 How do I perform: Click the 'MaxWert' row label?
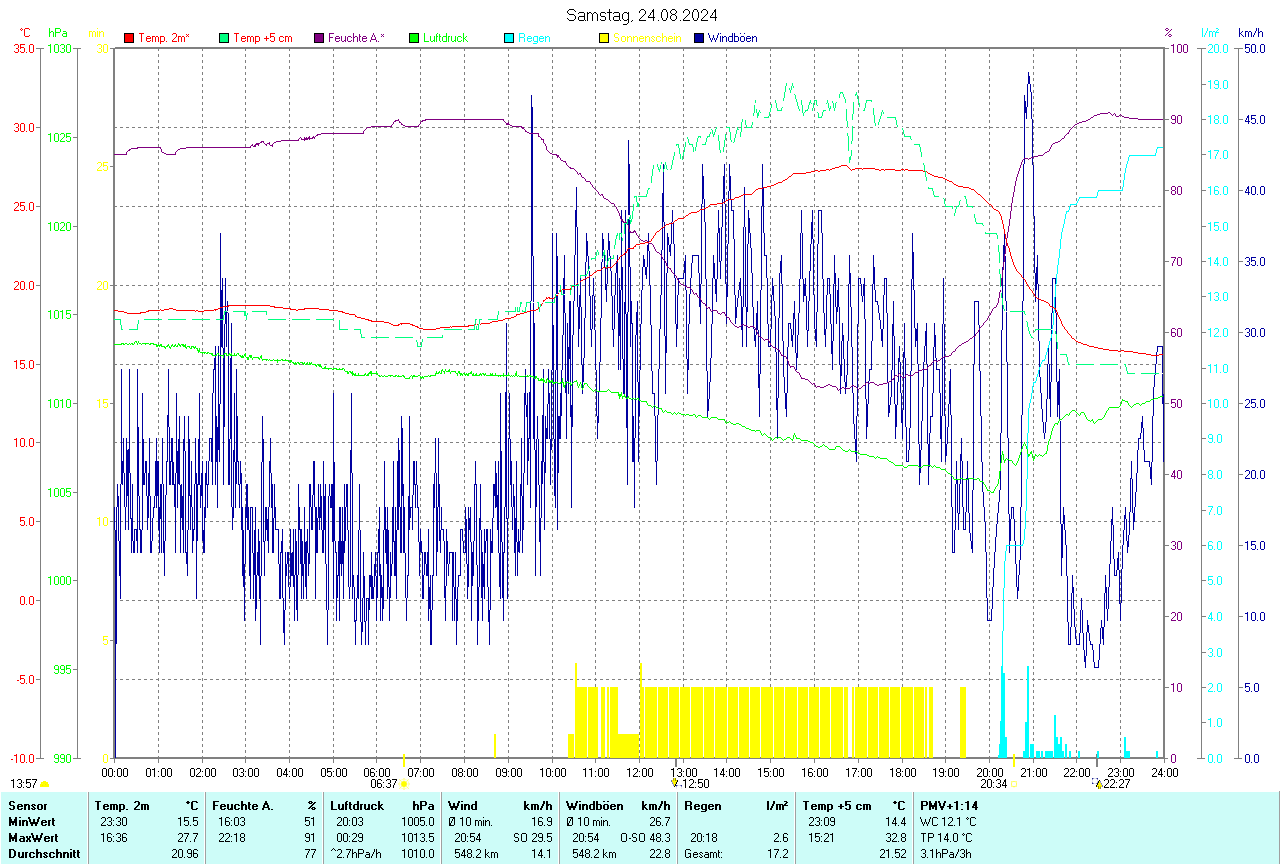[x=32, y=837]
